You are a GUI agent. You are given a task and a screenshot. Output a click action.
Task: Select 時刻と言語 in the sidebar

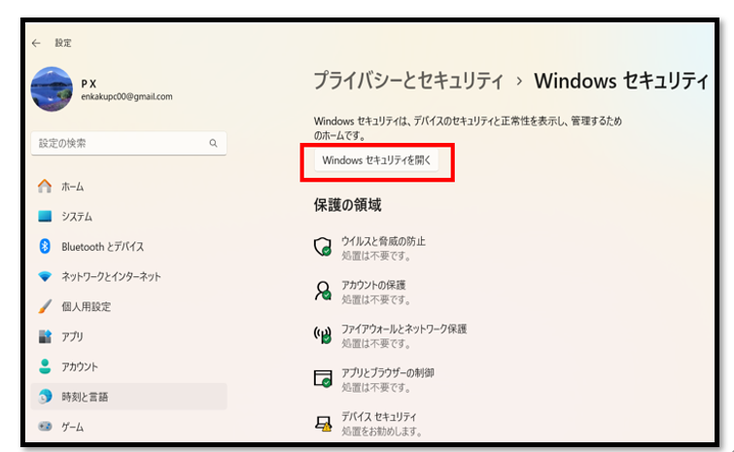129,397
